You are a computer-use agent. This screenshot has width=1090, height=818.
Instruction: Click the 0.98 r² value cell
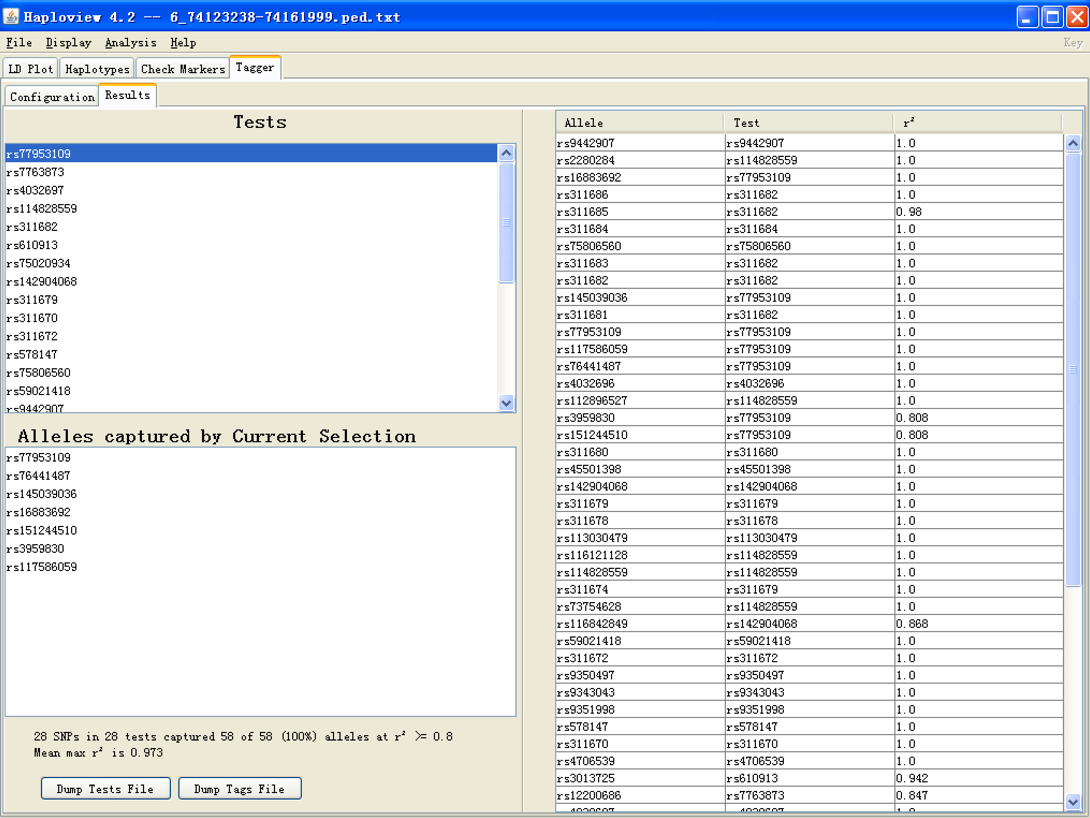[979, 211]
